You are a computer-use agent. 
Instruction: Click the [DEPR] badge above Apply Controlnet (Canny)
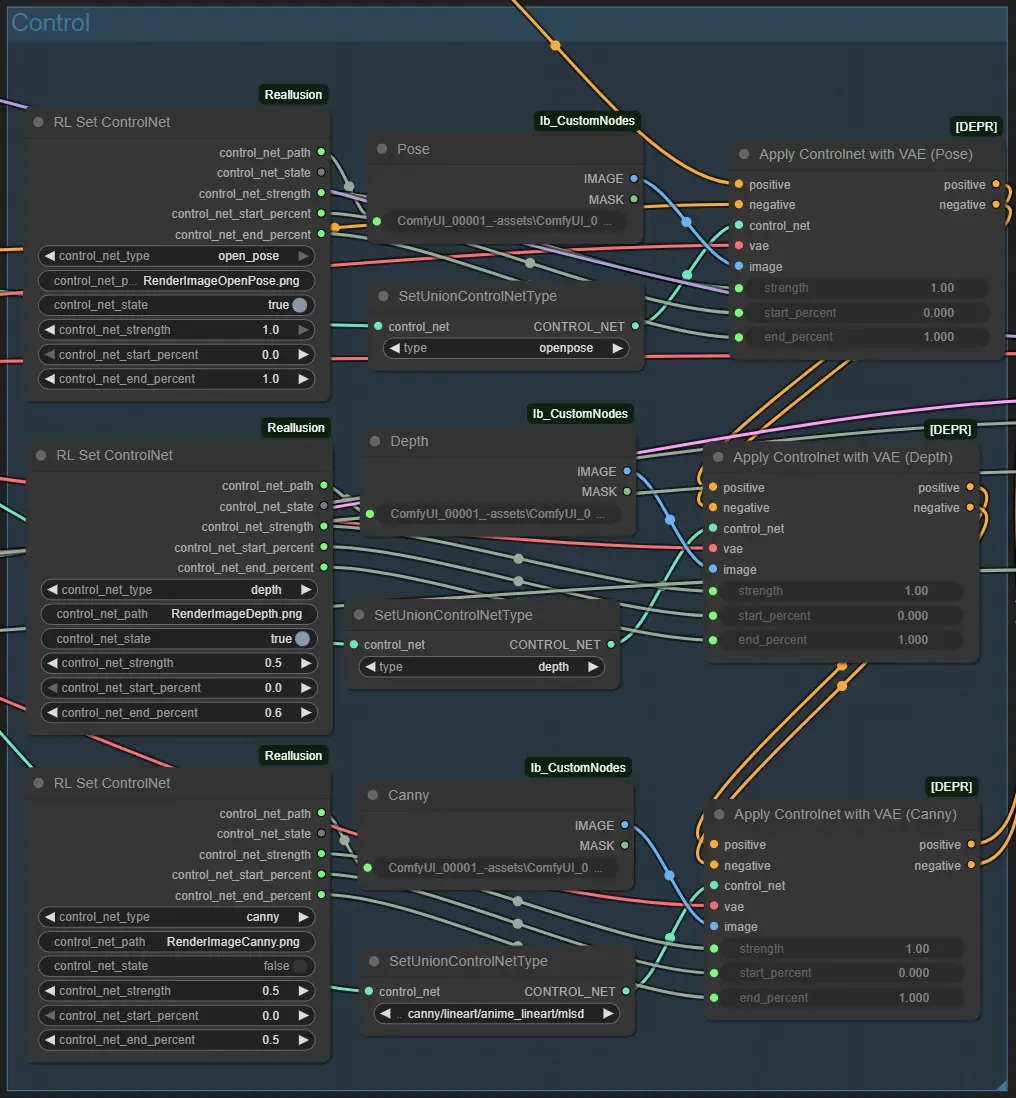951,786
